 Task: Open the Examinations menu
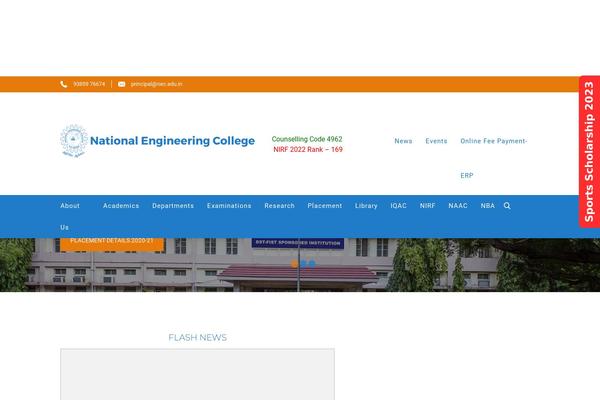tap(229, 206)
